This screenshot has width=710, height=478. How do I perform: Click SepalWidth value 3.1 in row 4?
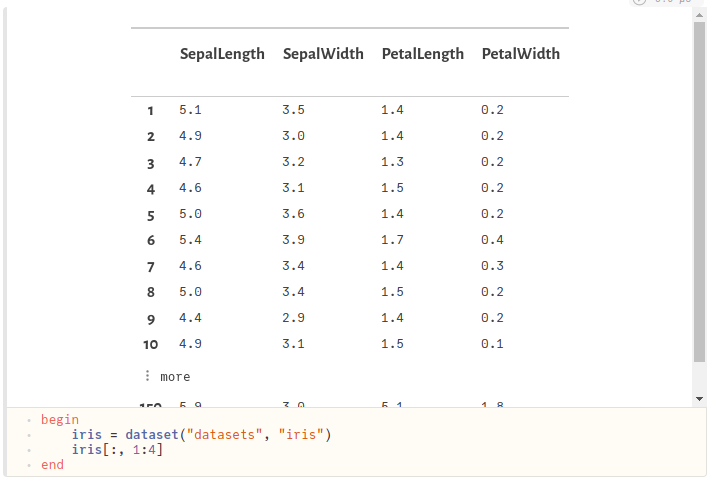pyautogui.click(x=293, y=187)
